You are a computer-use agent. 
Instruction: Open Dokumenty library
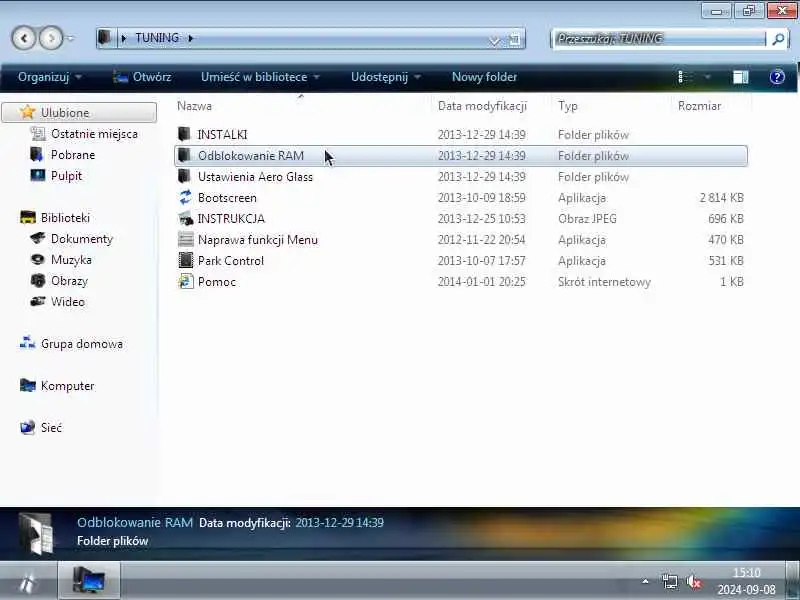tap(82, 239)
